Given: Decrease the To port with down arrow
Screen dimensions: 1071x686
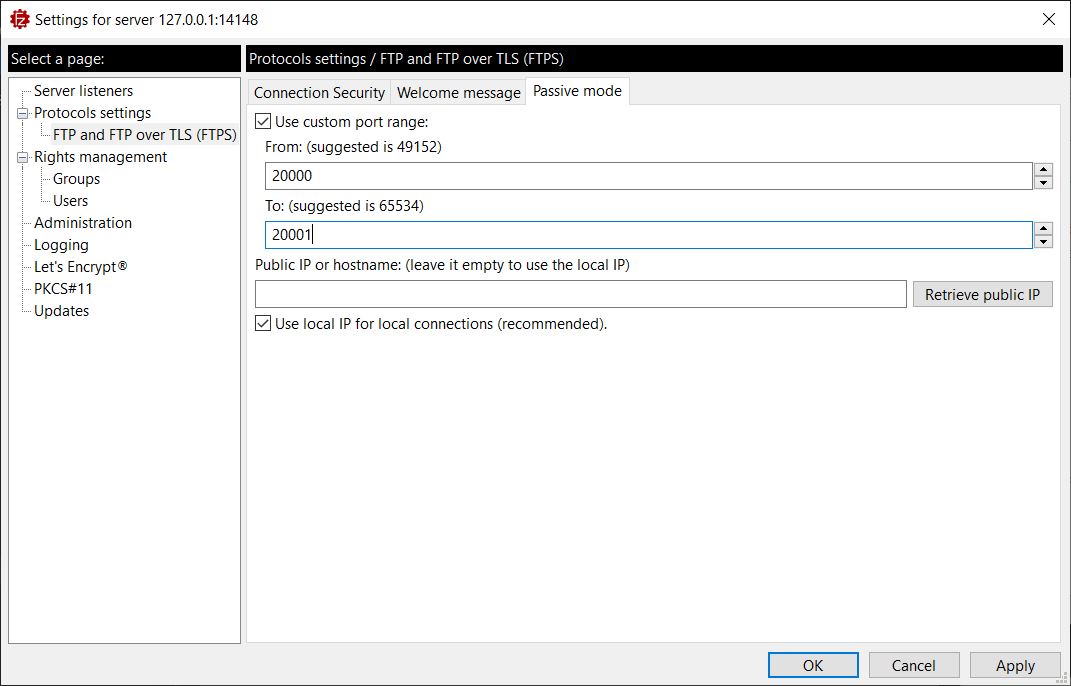Looking at the screenshot, I should coord(1044,241).
